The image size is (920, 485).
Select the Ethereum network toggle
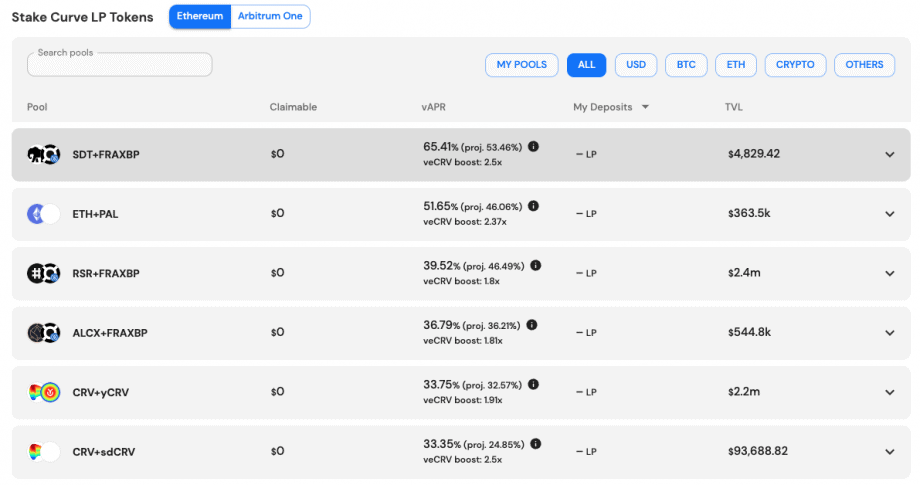200,16
